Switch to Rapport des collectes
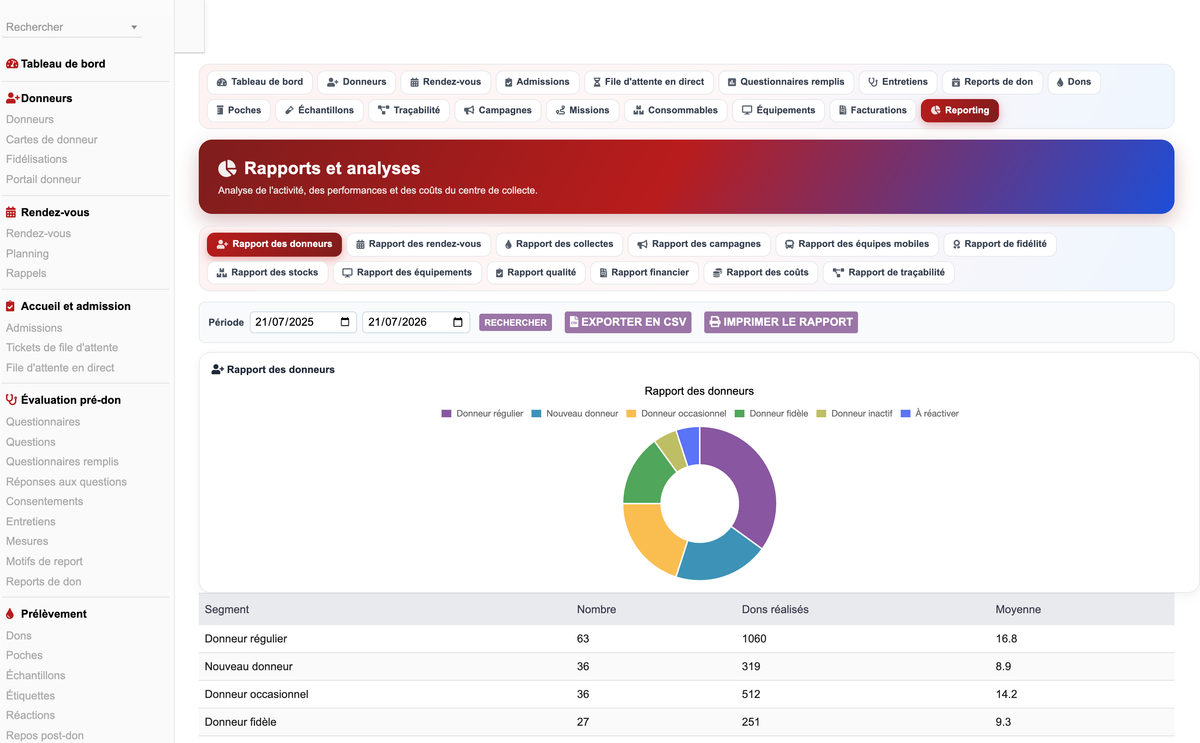 click(x=559, y=244)
